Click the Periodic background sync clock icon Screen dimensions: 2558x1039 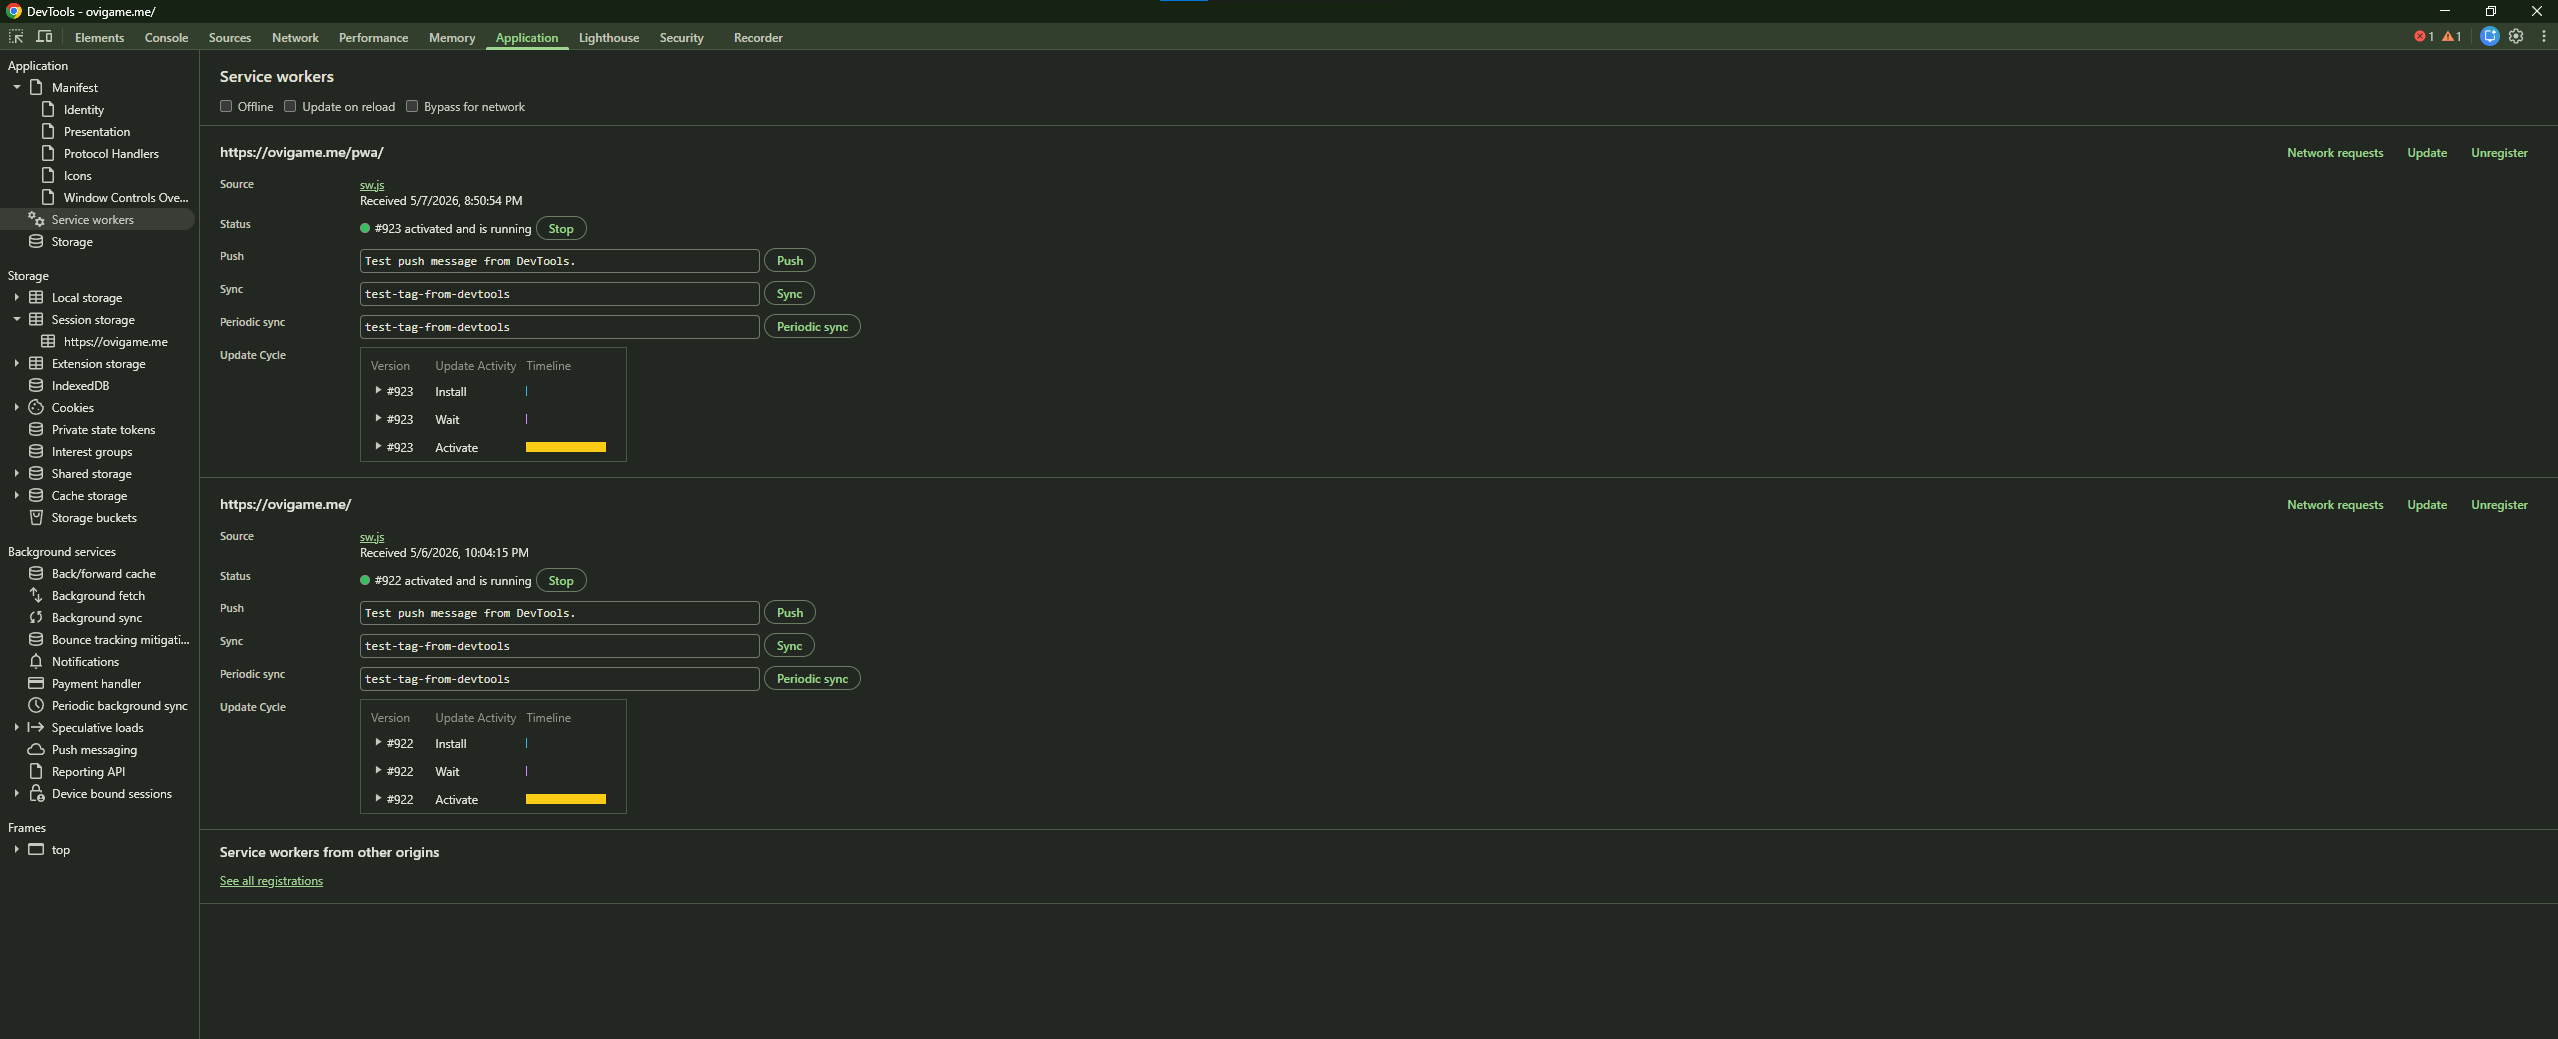[x=36, y=706]
